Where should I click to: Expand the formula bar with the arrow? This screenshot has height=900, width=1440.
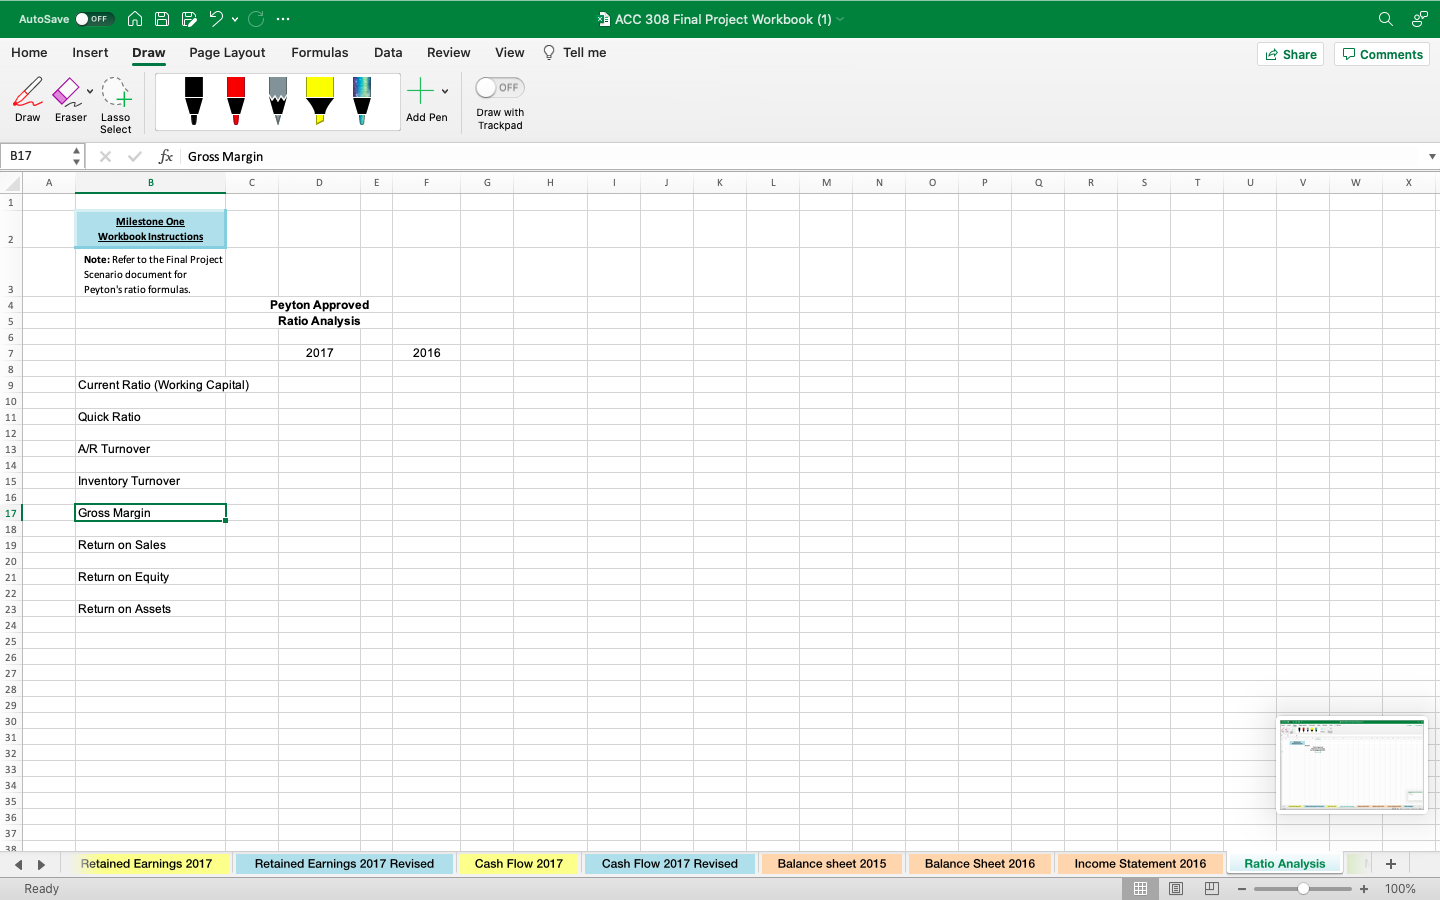(1432, 156)
